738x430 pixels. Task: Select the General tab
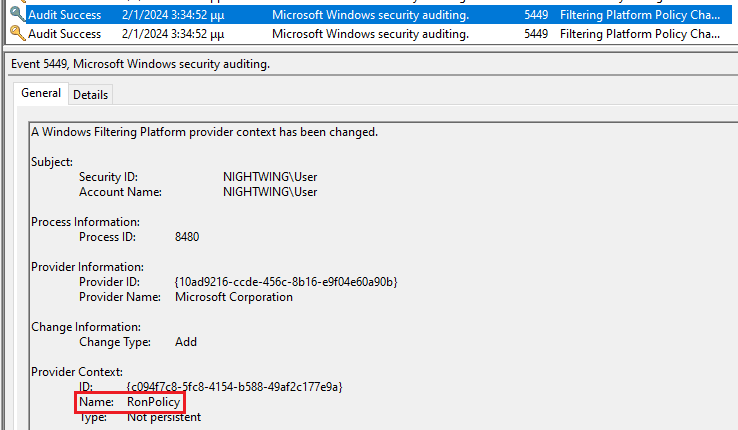pyautogui.click(x=41, y=93)
